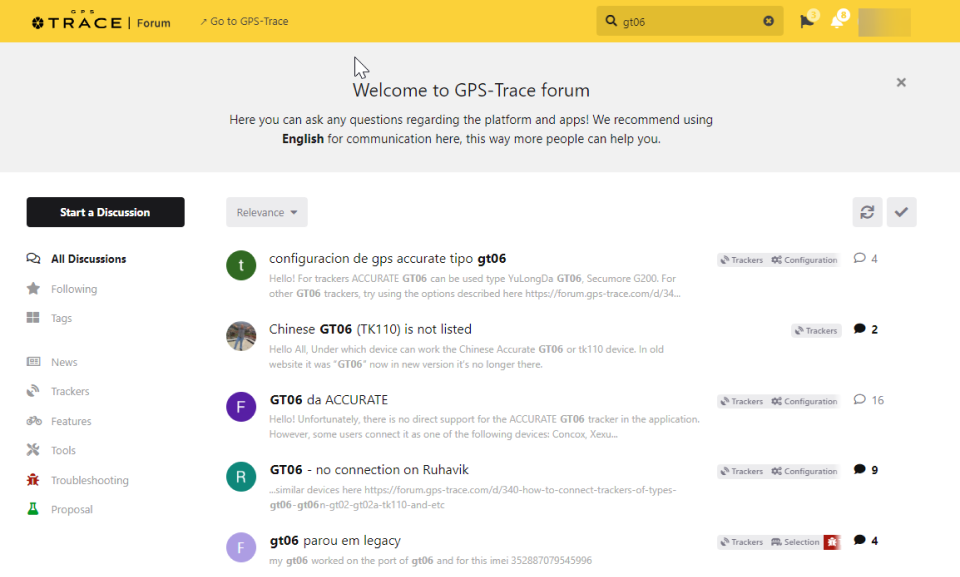Click the Troubleshooting red bug icon
This screenshot has height=577, width=960.
click(x=33, y=480)
